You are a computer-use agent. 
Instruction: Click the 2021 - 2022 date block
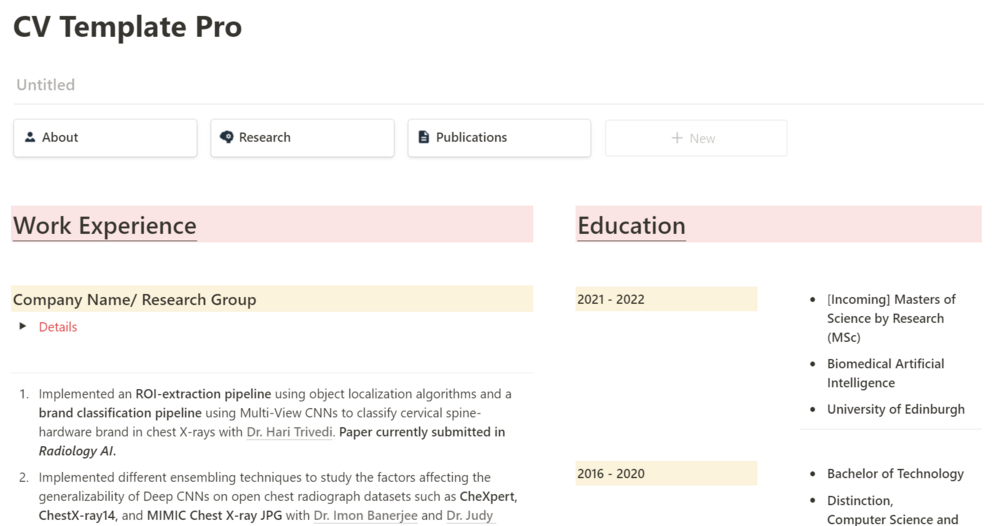(x=611, y=300)
